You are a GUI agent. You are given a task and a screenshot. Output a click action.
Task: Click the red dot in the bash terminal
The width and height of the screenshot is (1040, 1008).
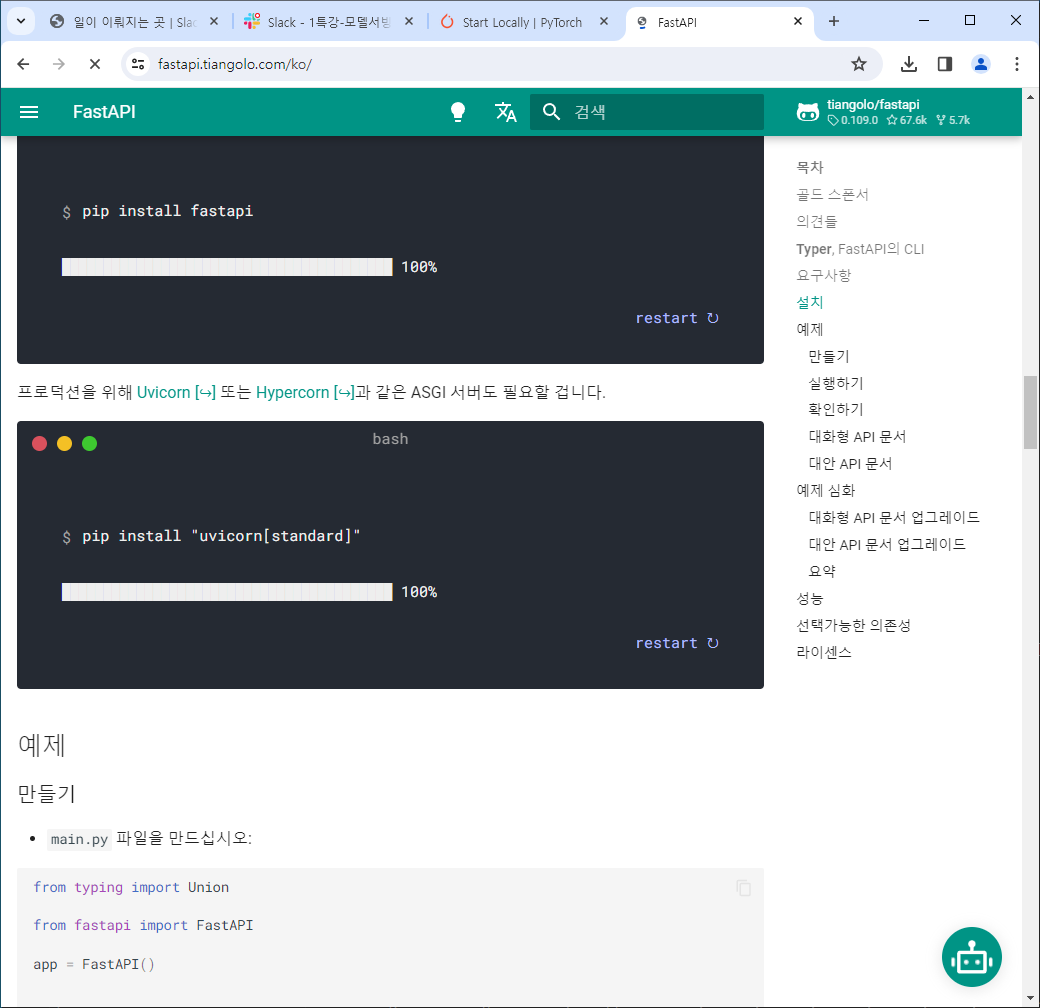coord(40,443)
